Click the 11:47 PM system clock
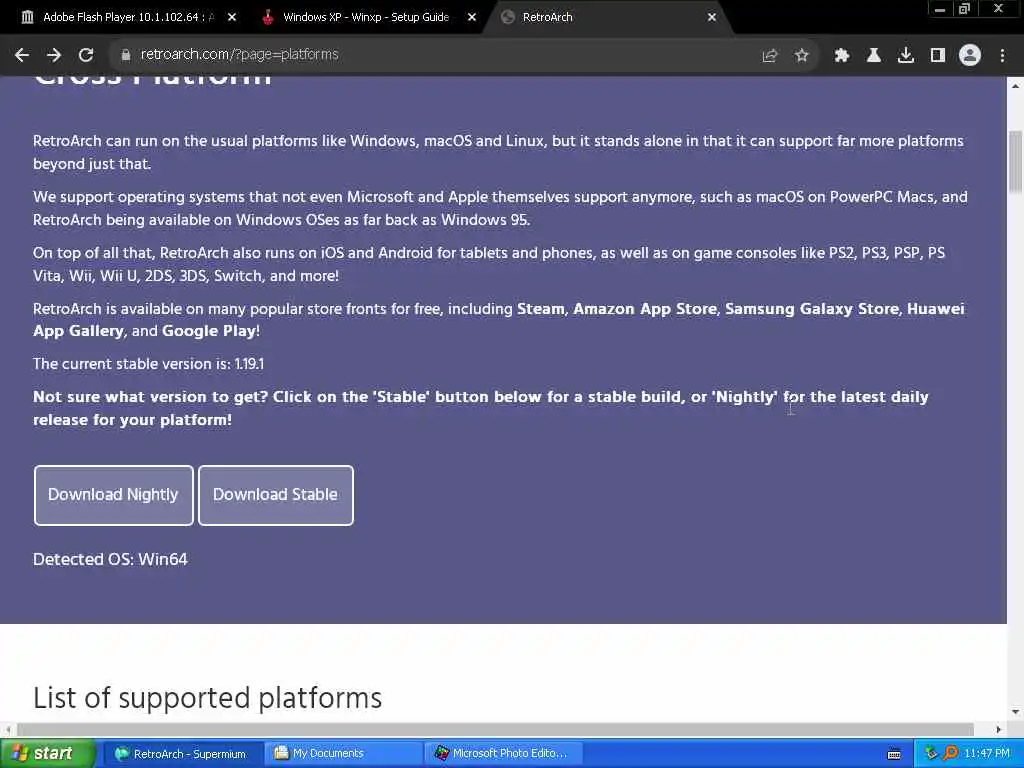1024x768 pixels. point(987,754)
